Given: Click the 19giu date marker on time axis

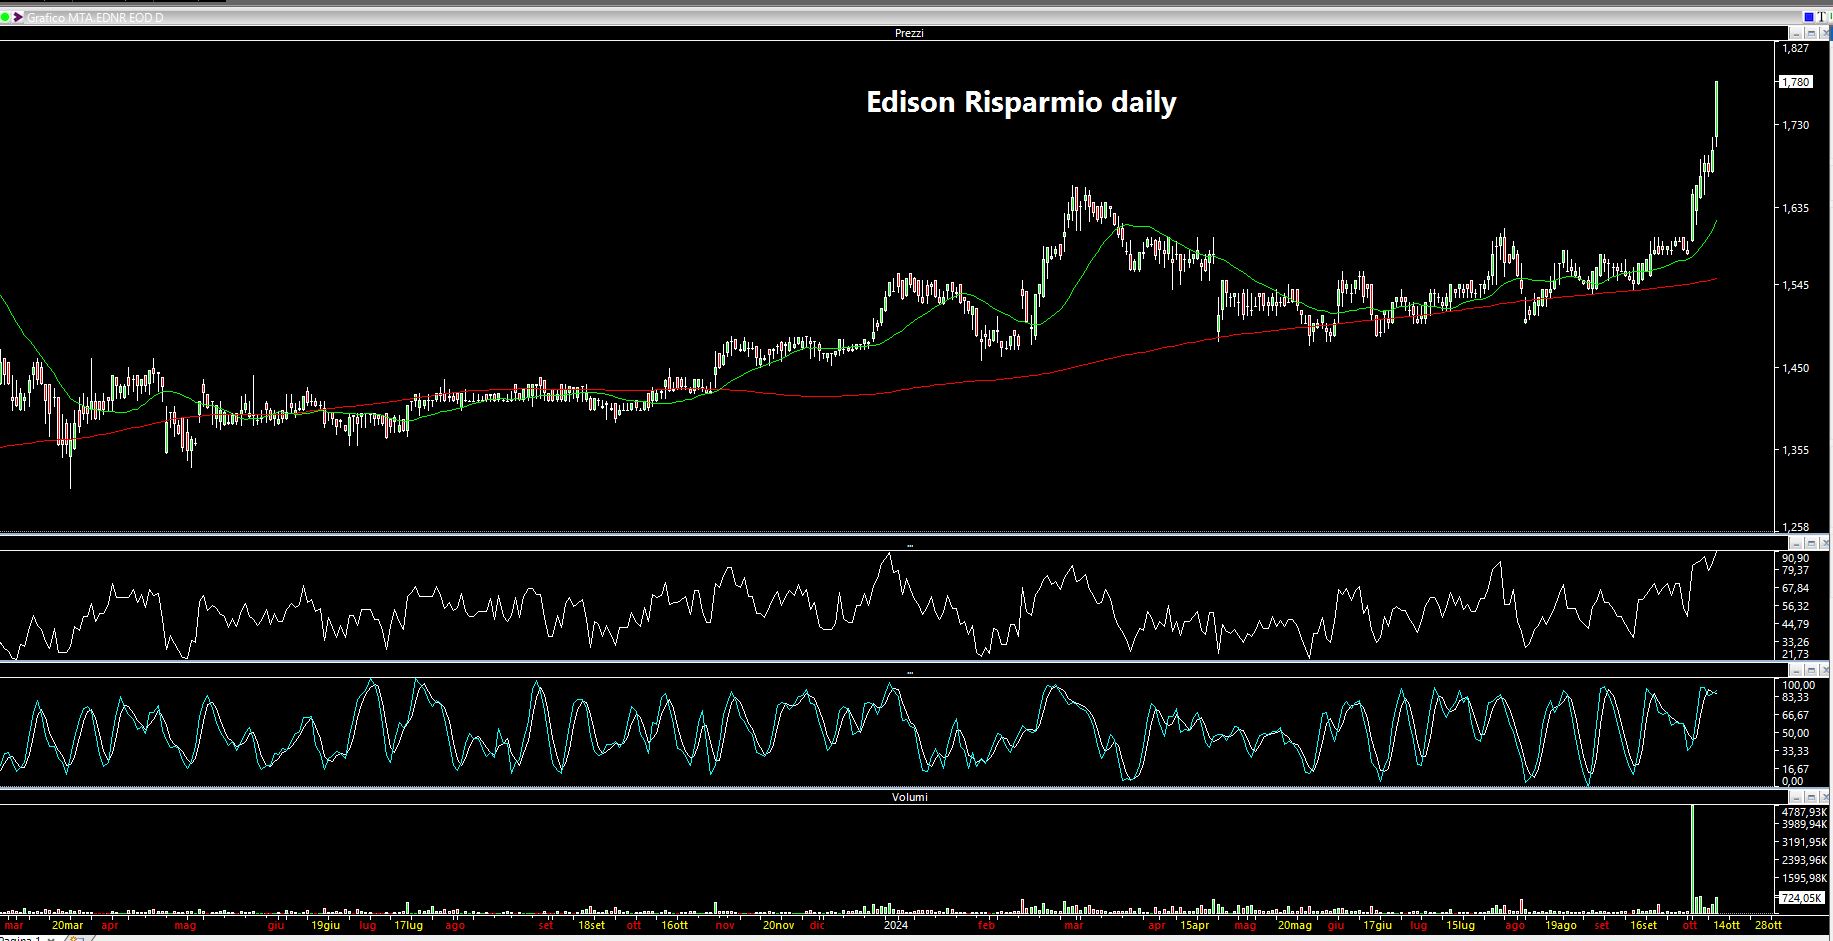Looking at the screenshot, I should (x=325, y=925).
